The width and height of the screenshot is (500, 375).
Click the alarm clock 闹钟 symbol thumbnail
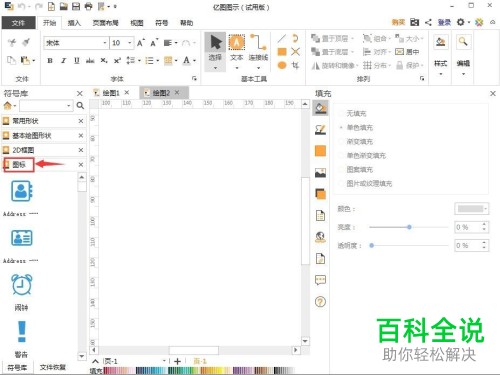click(x=22, y=285)
